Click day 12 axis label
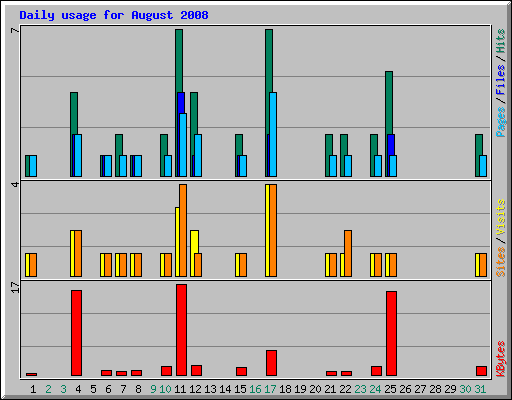 coord(195,389)
